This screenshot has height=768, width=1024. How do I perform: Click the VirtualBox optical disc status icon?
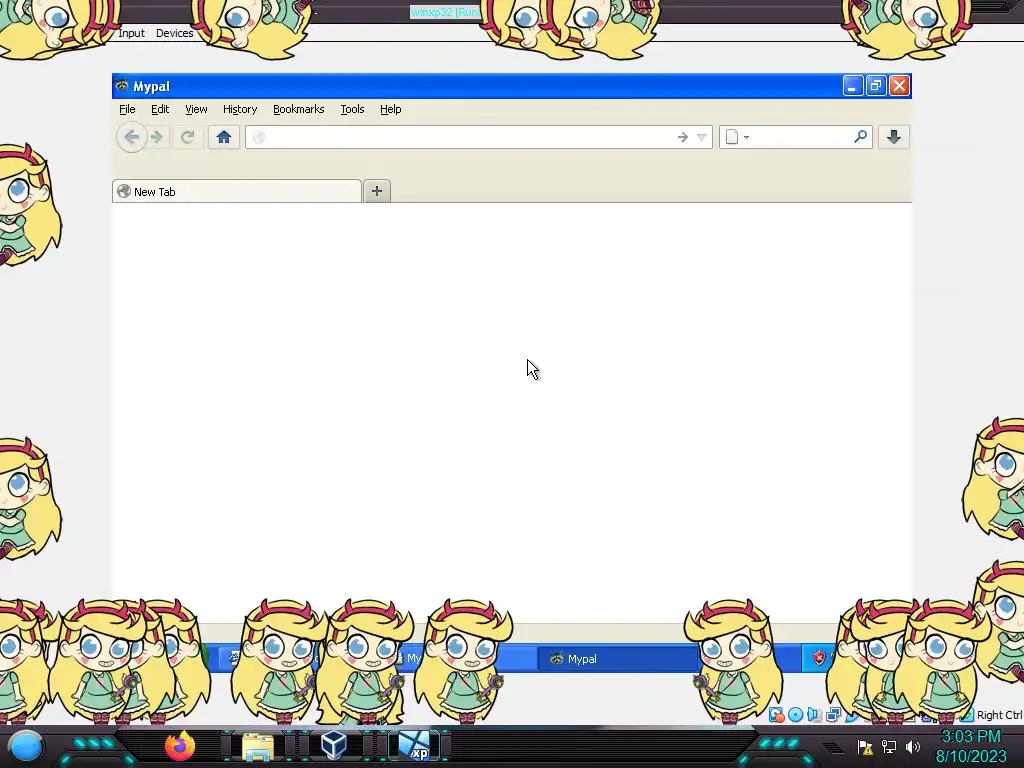795,714
